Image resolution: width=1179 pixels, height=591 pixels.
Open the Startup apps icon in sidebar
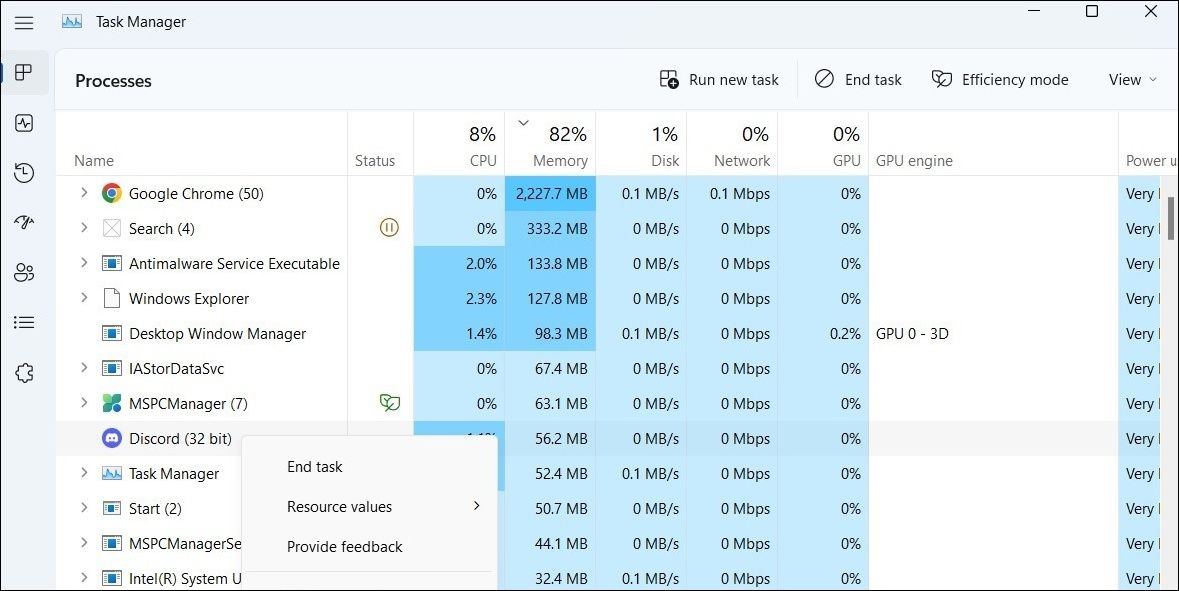coord(24,223)
